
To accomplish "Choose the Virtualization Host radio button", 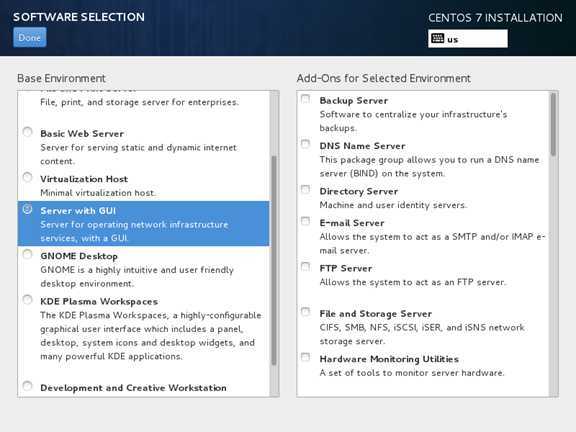I will (x=28, y=177).
